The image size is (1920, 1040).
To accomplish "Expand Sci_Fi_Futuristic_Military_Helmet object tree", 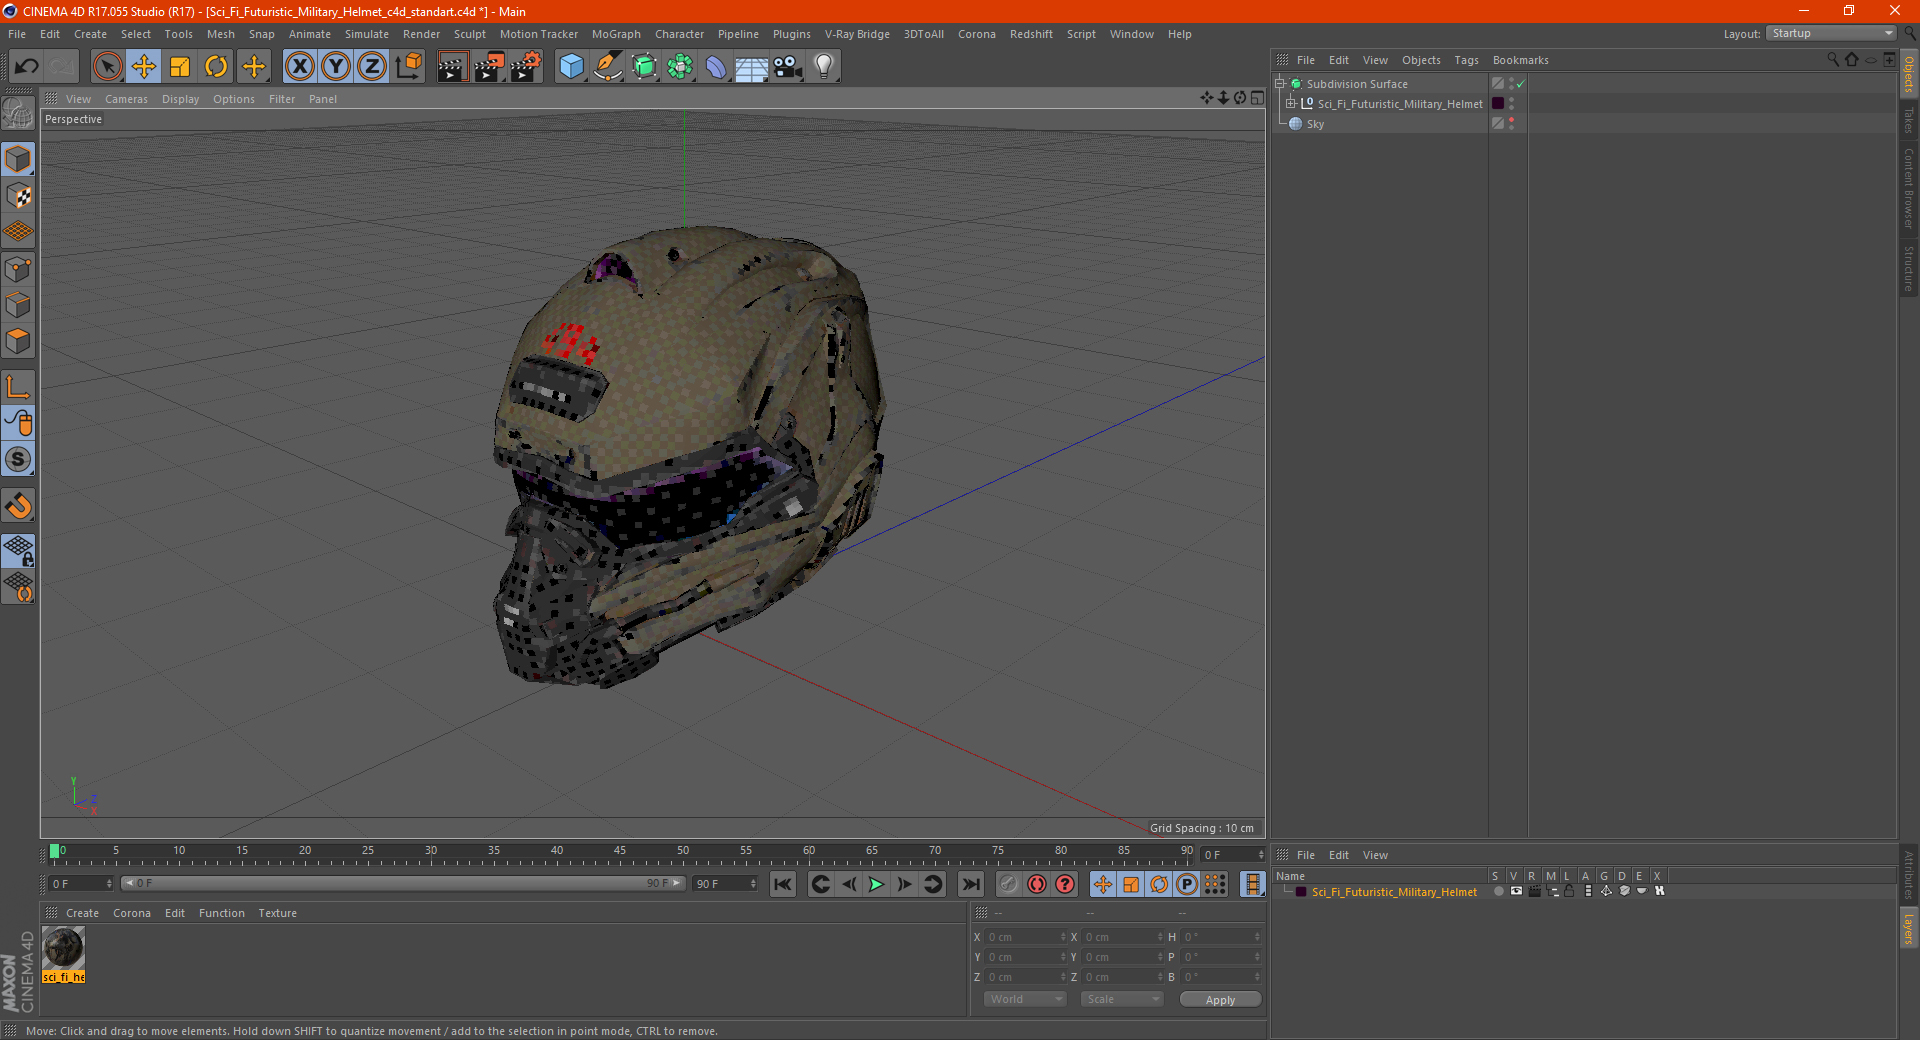I will pyautogui.click(x=1291, y=104).
